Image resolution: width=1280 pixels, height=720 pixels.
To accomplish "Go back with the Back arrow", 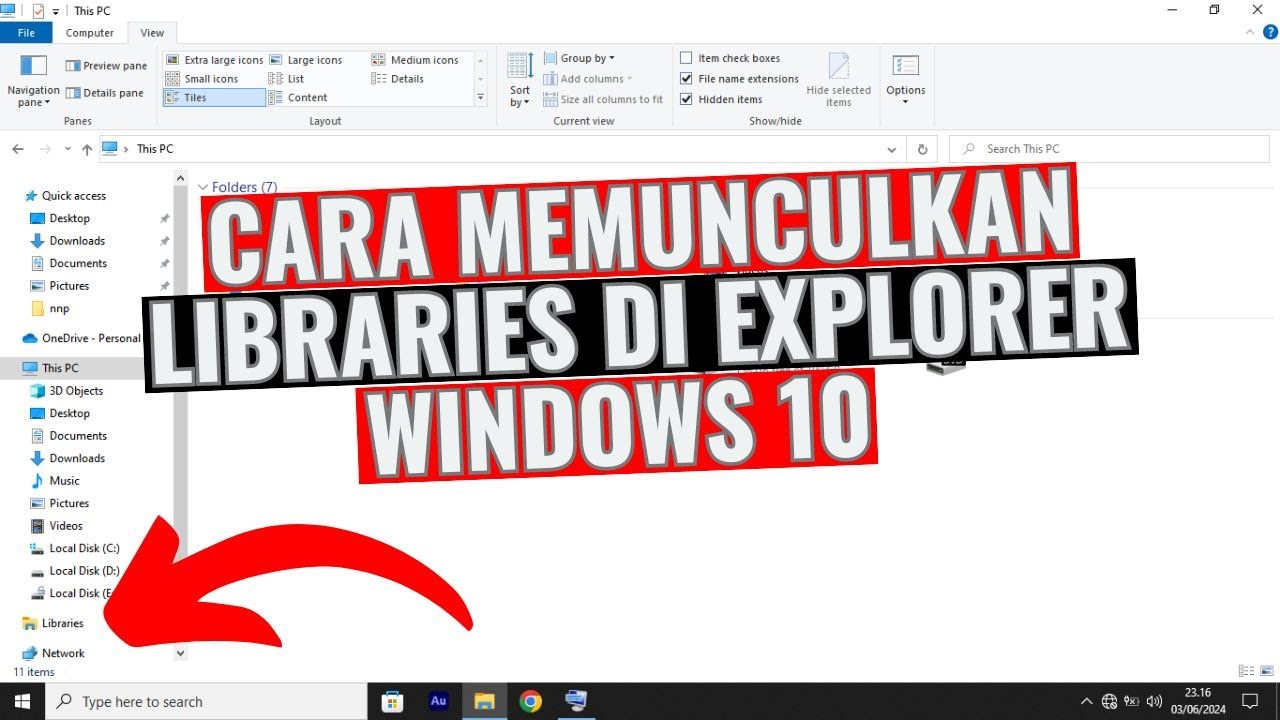I will (18, 149).
